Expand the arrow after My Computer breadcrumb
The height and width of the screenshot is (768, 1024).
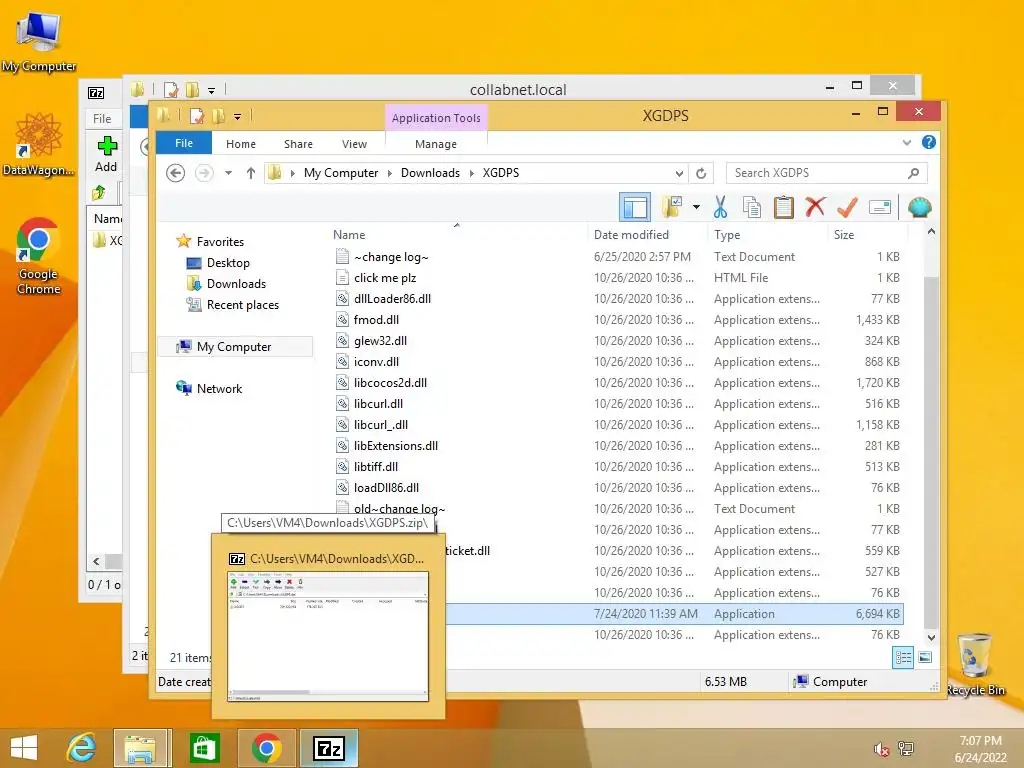coord(390,173)
